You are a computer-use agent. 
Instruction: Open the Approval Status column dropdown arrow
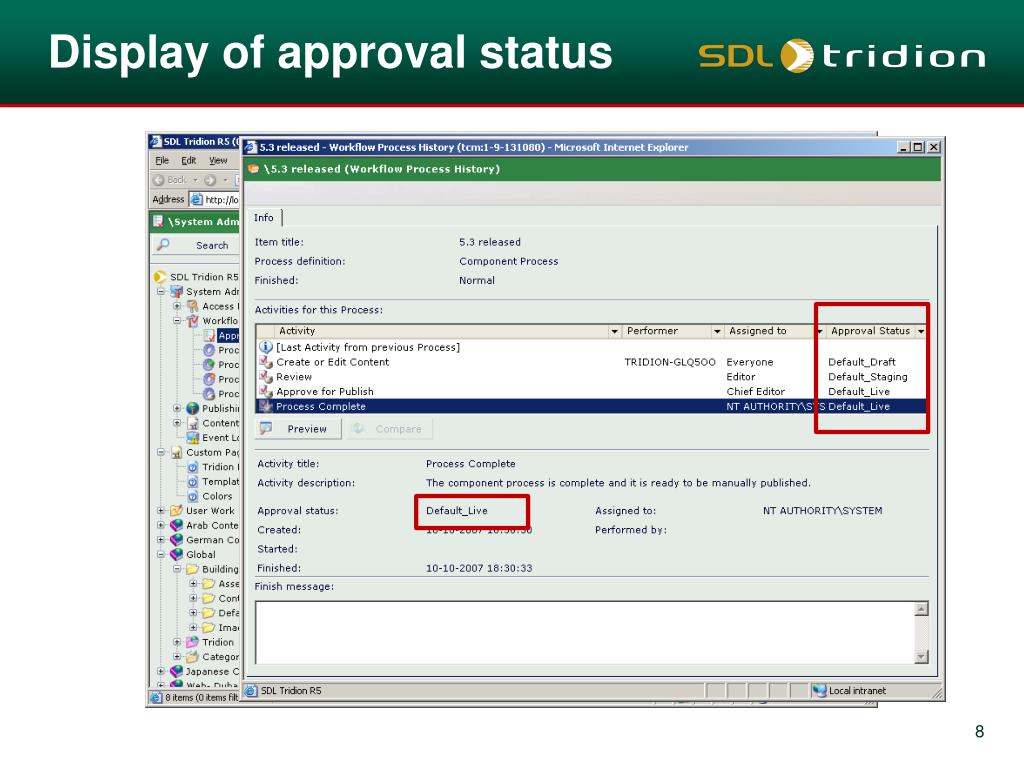pos(921,332)
